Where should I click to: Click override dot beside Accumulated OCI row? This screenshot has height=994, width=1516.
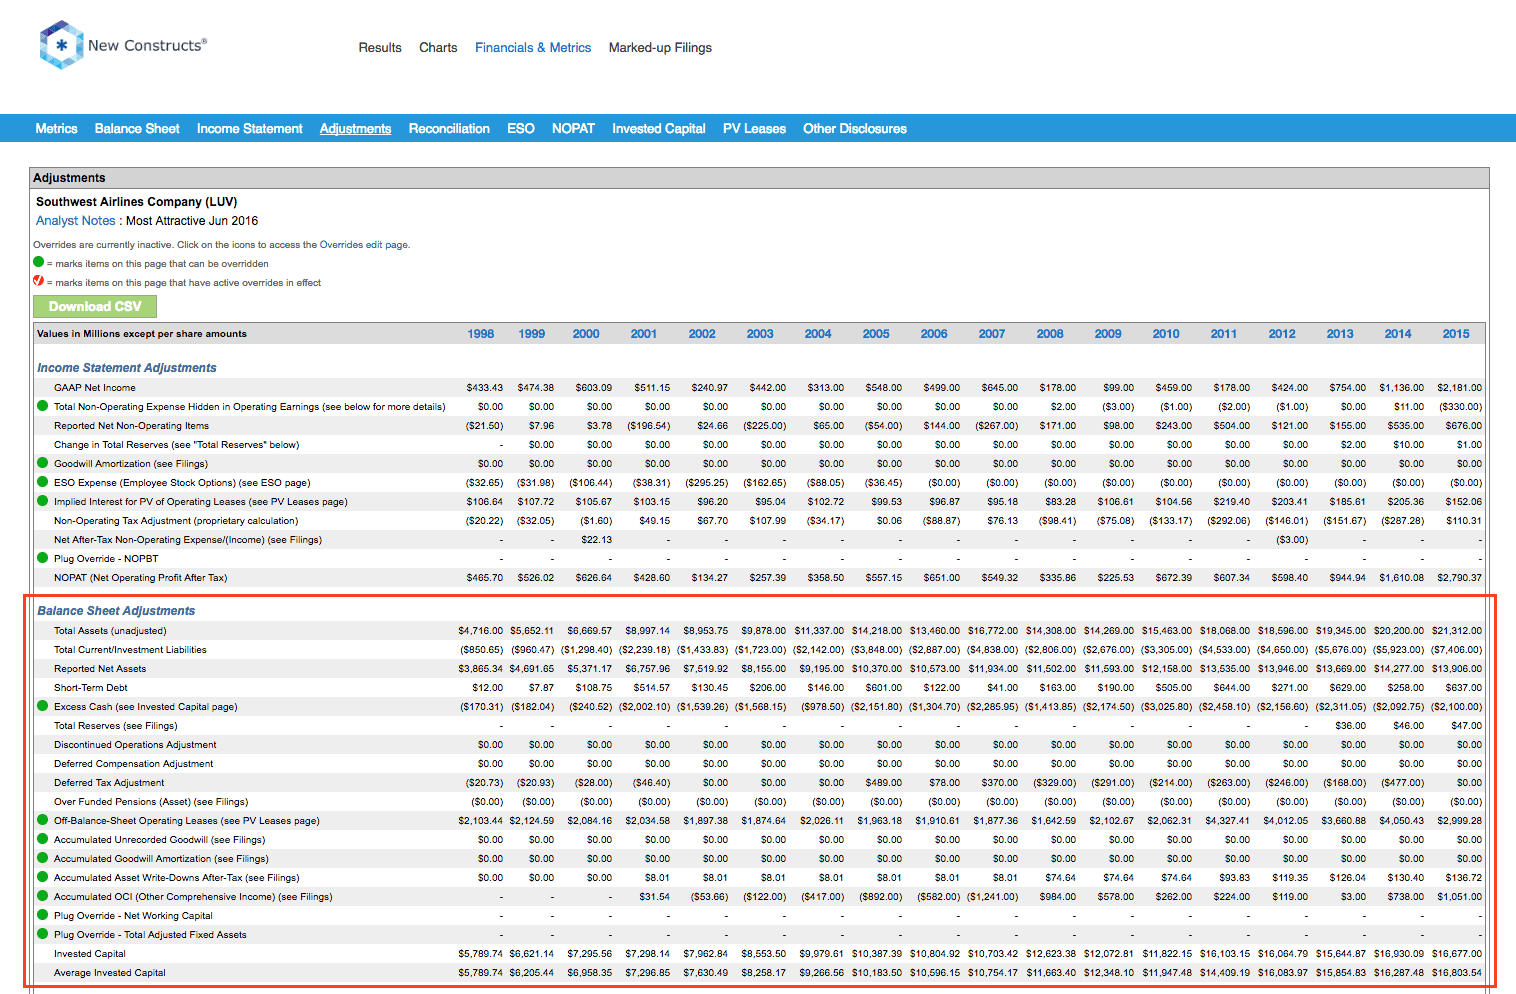[x=42, y=896]
